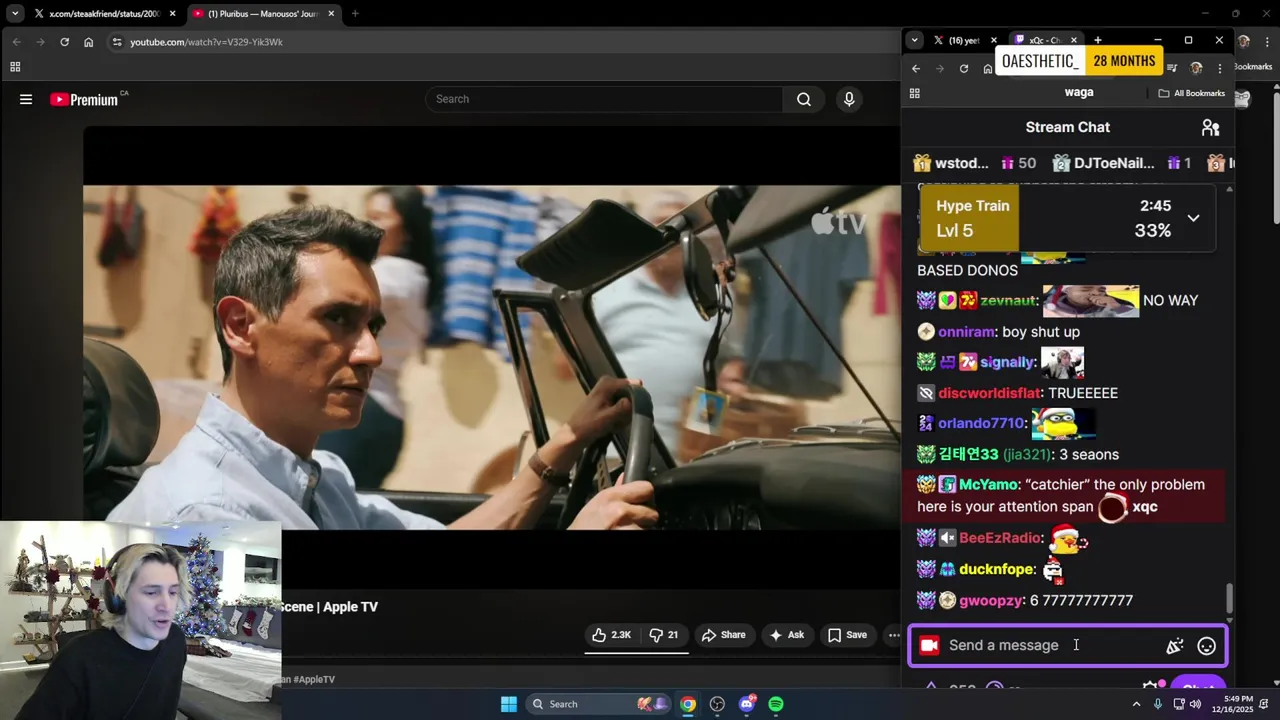Dislike the video with thumbs down
The height and width of the screenshot is (720, 1280).
pyautogui.click(x=664, y=635)
